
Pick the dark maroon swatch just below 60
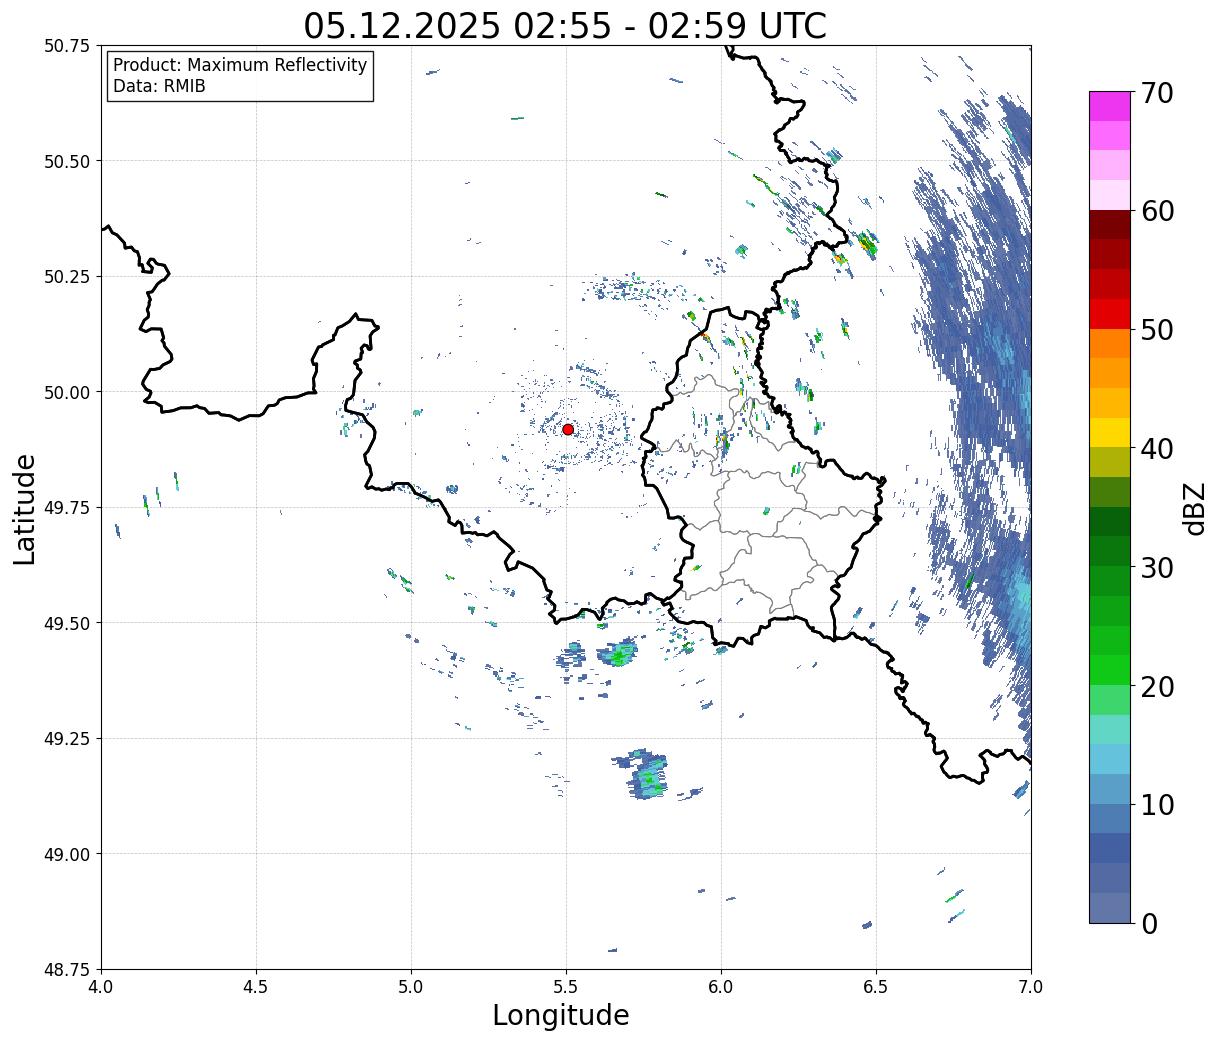1110,225
